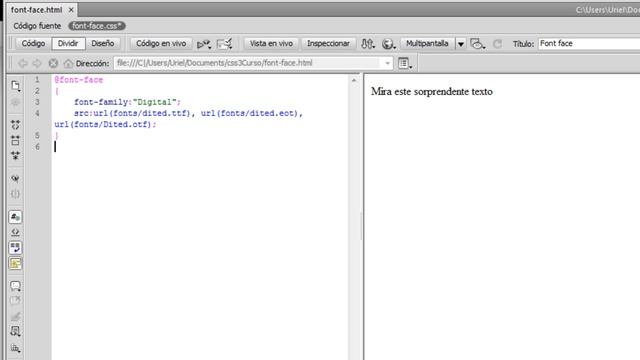Toggle line numbers display
Viewport: 640px width, 360px height.
[16, 217]
